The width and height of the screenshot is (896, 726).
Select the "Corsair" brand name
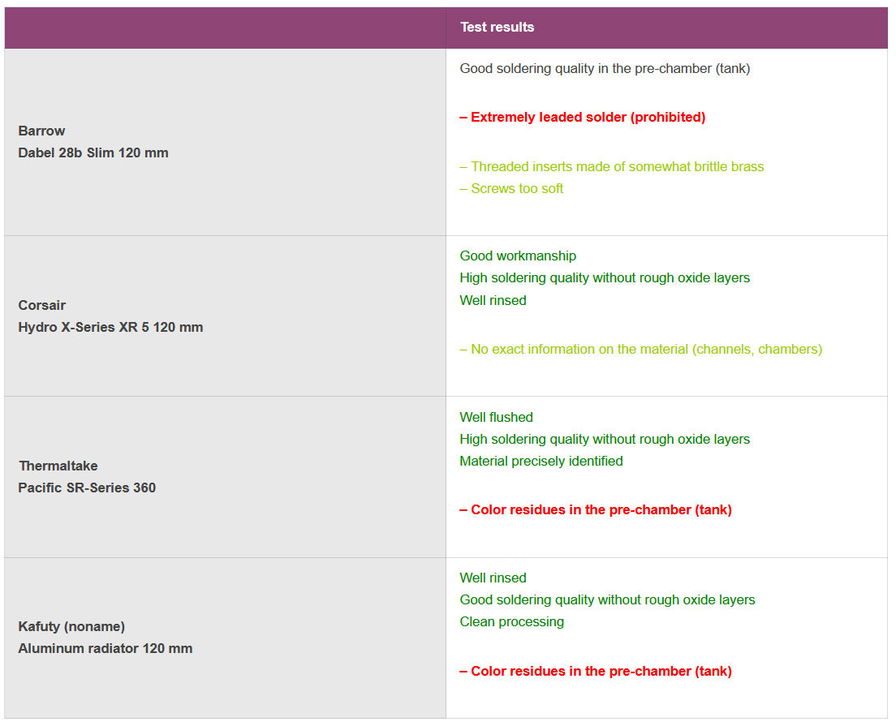(42, 305)
